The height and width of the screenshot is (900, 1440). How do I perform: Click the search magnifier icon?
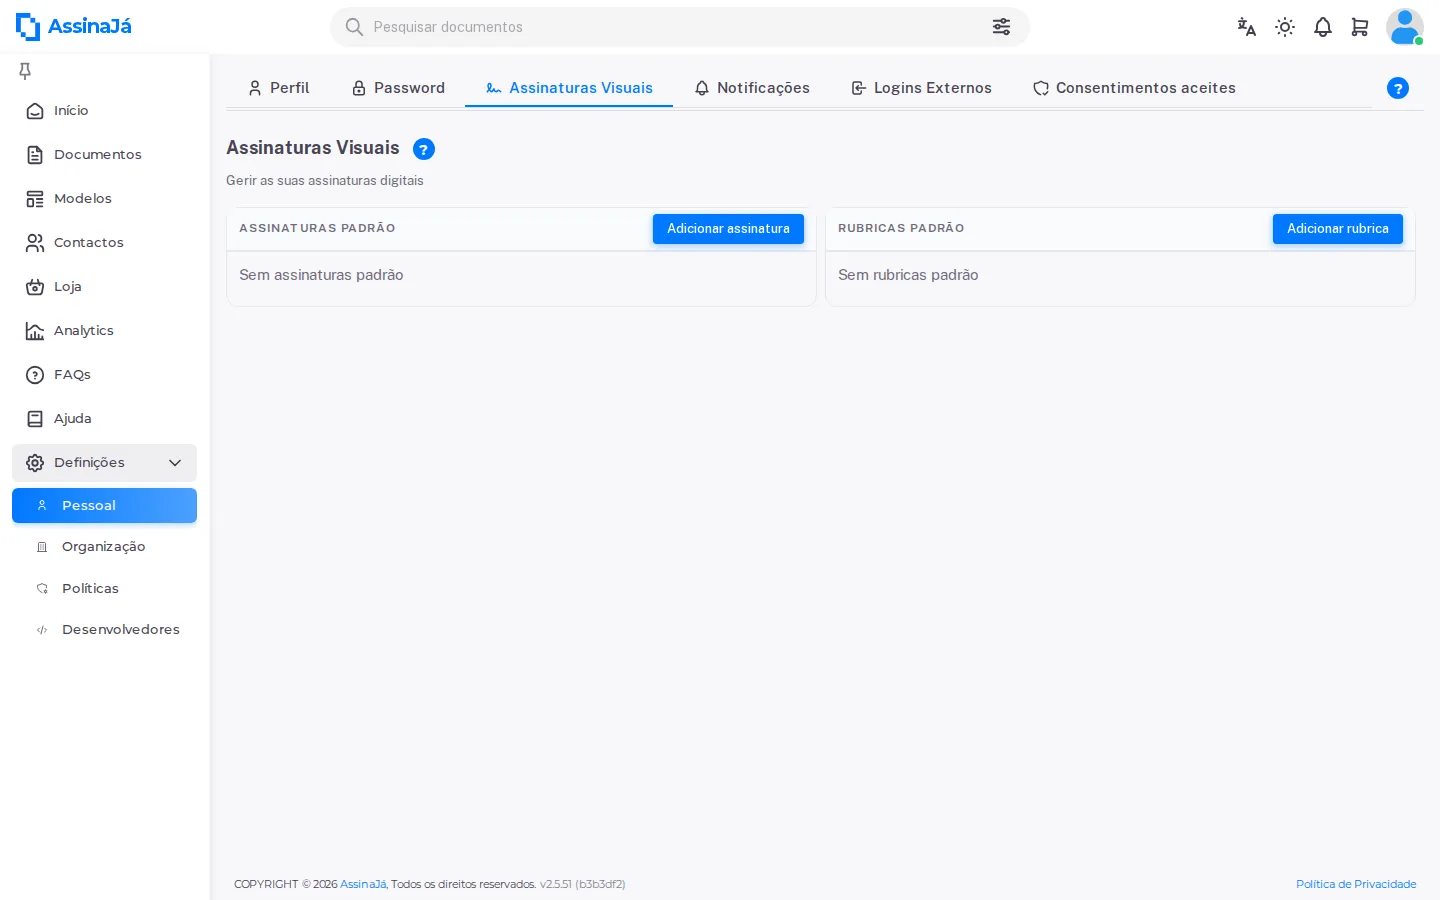coord(354,27)
